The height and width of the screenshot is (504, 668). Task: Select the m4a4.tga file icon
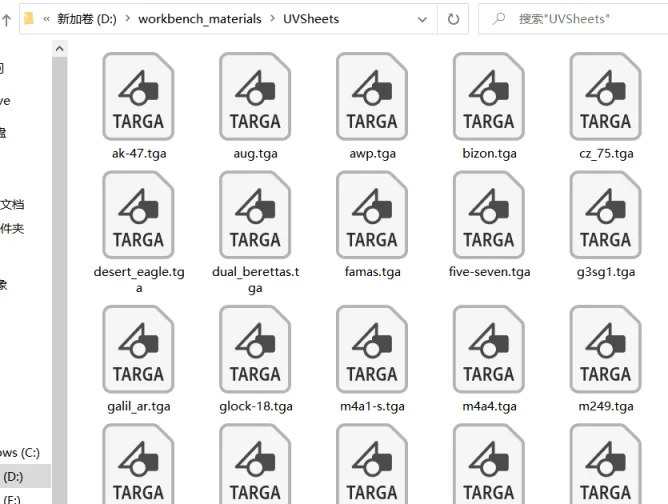[x=489, y=349]
